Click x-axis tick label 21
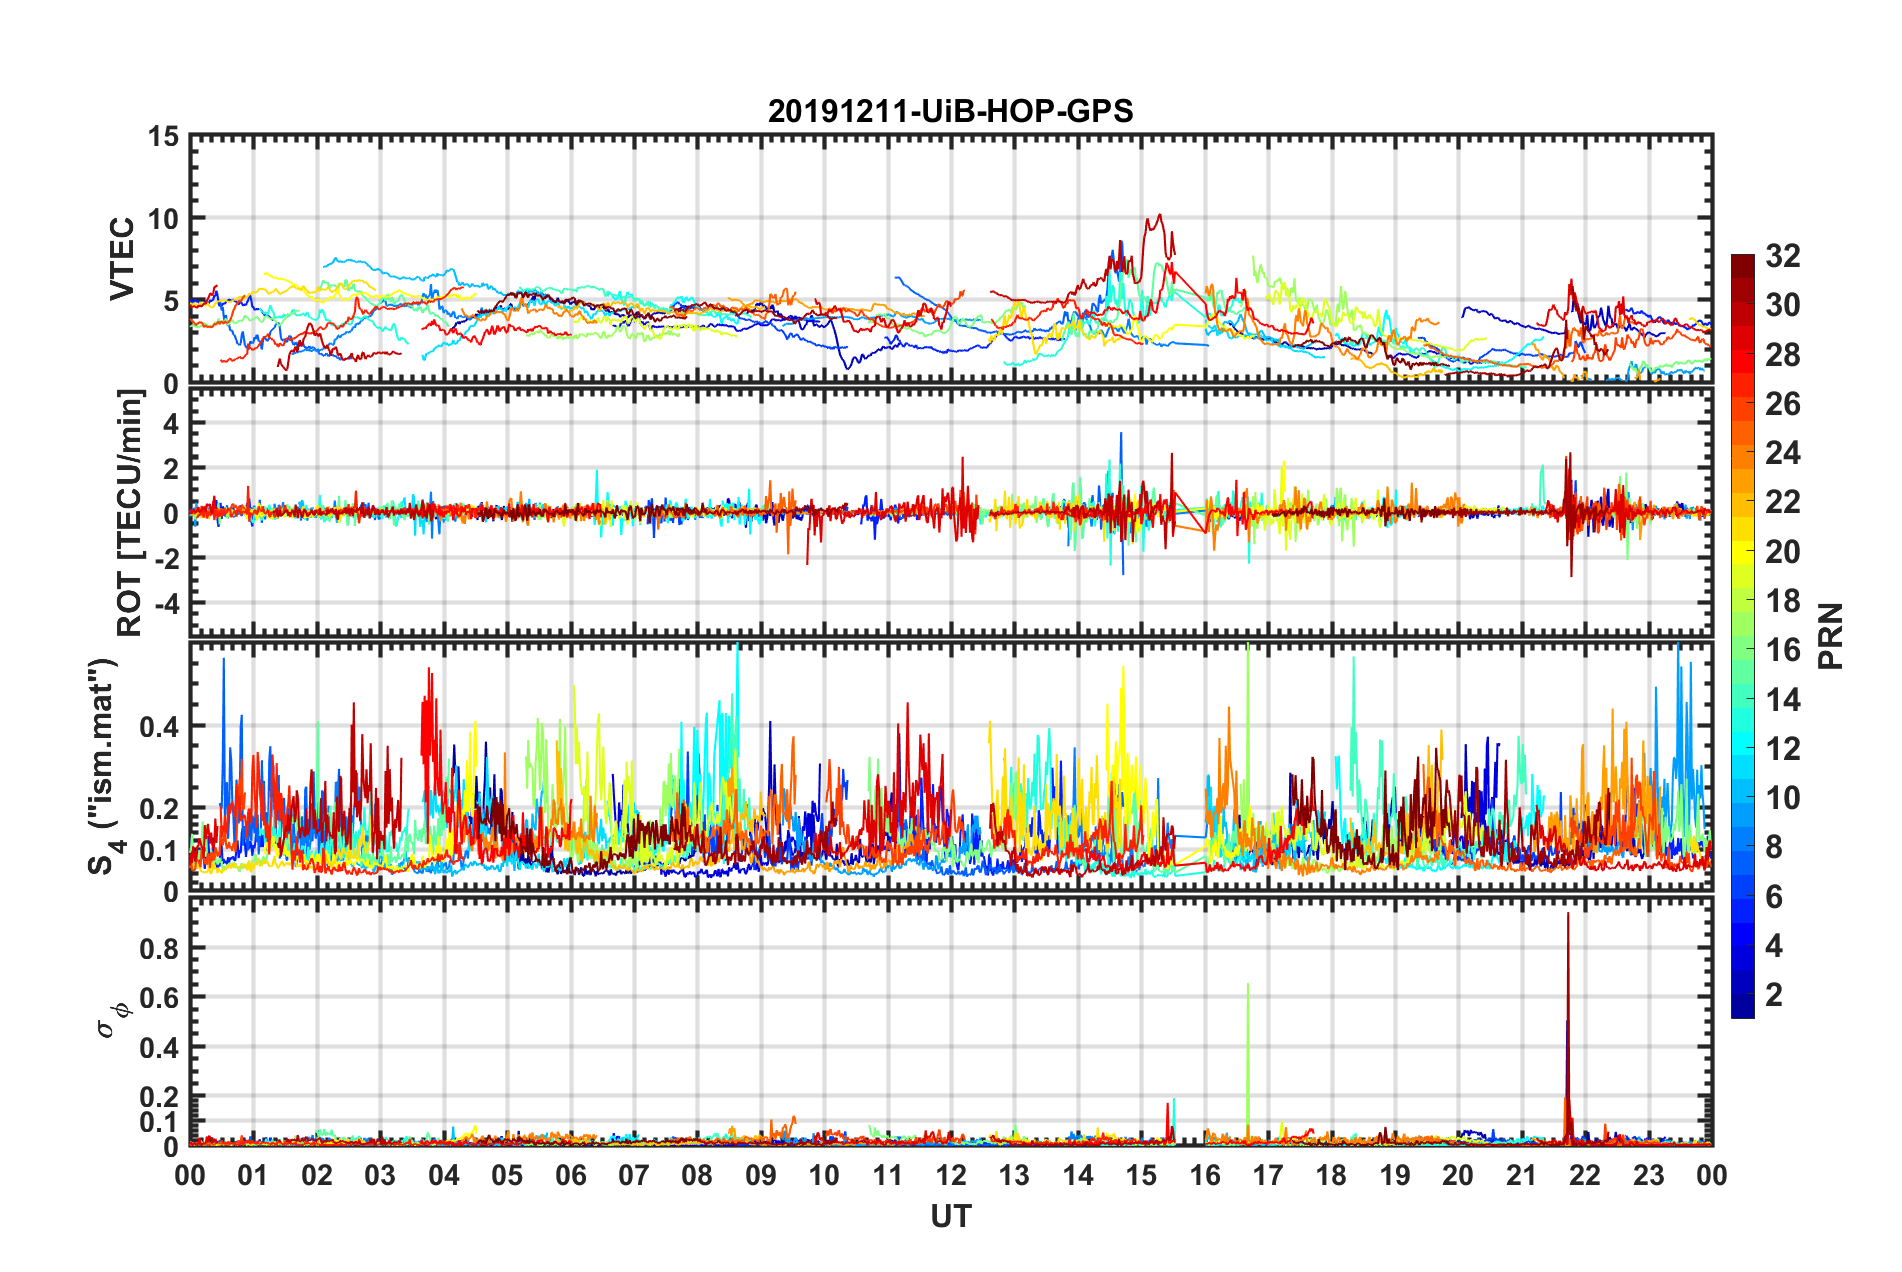1902x1272 pixels. [1521, 1175]
